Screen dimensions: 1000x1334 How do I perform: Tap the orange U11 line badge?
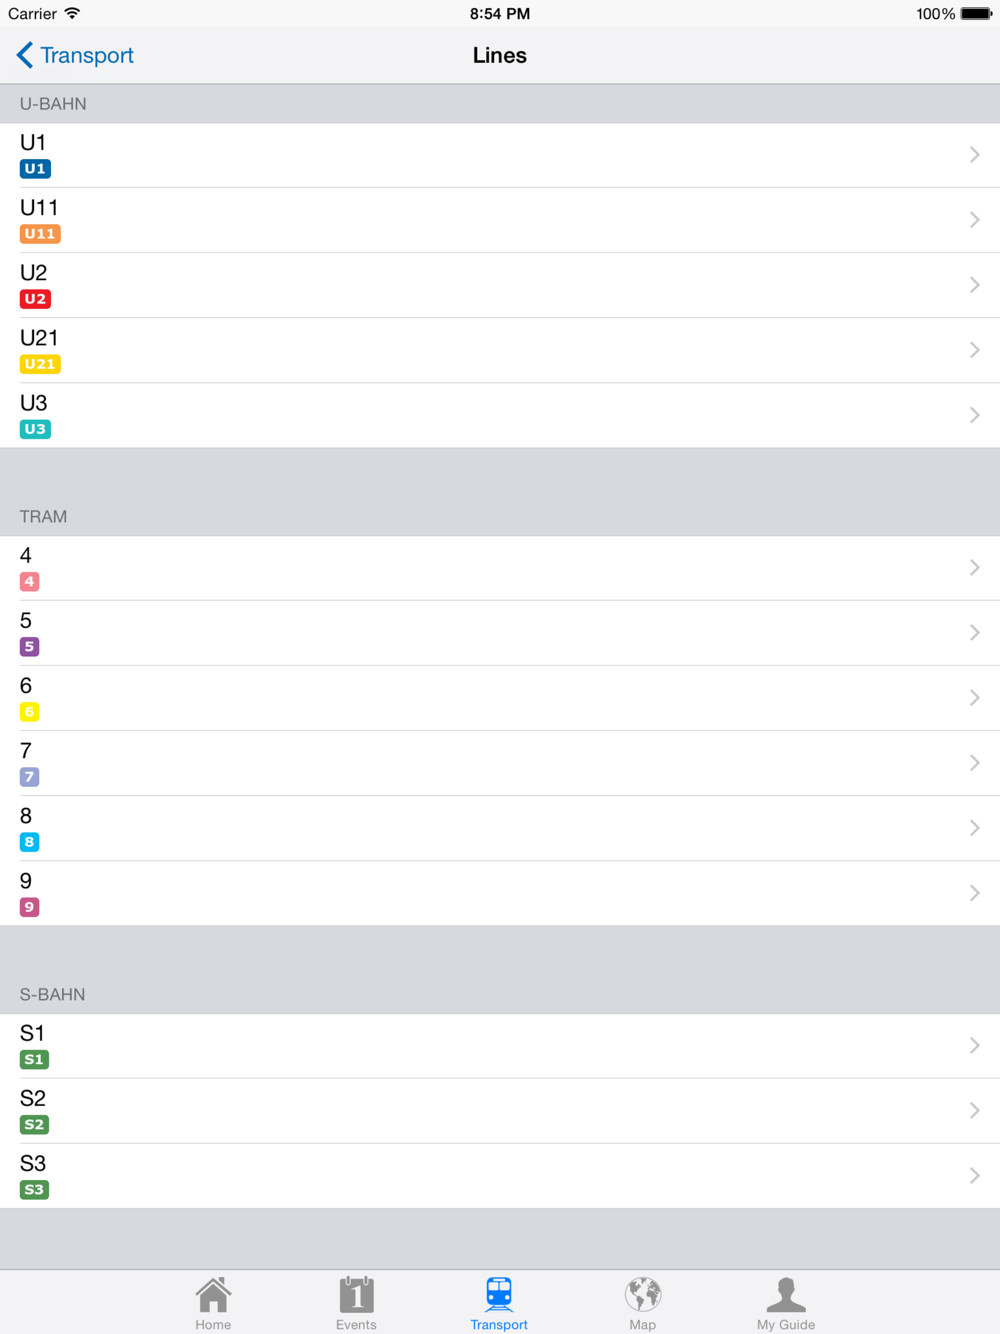point(40,234)
